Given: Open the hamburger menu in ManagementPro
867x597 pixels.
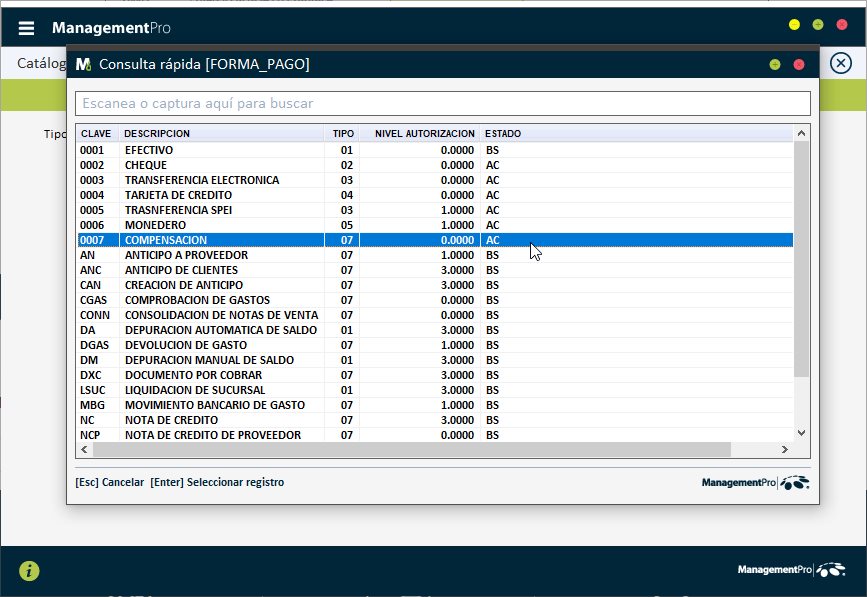Looking at the screenshot, I should (26, 28).
